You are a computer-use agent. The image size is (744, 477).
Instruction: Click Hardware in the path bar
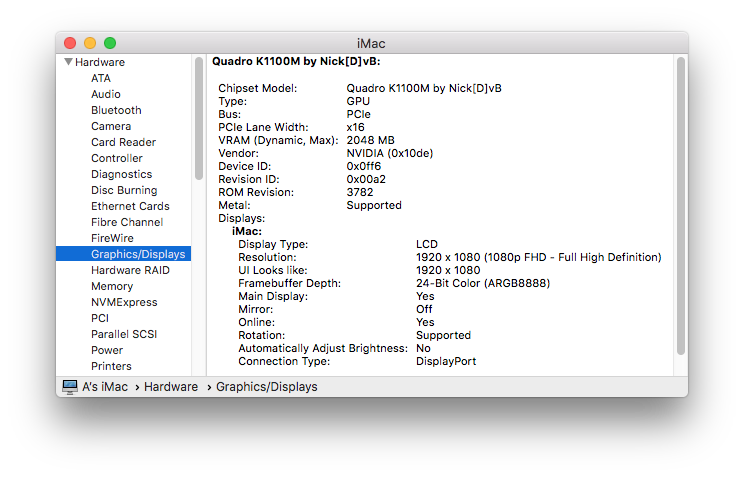[171, 387]
